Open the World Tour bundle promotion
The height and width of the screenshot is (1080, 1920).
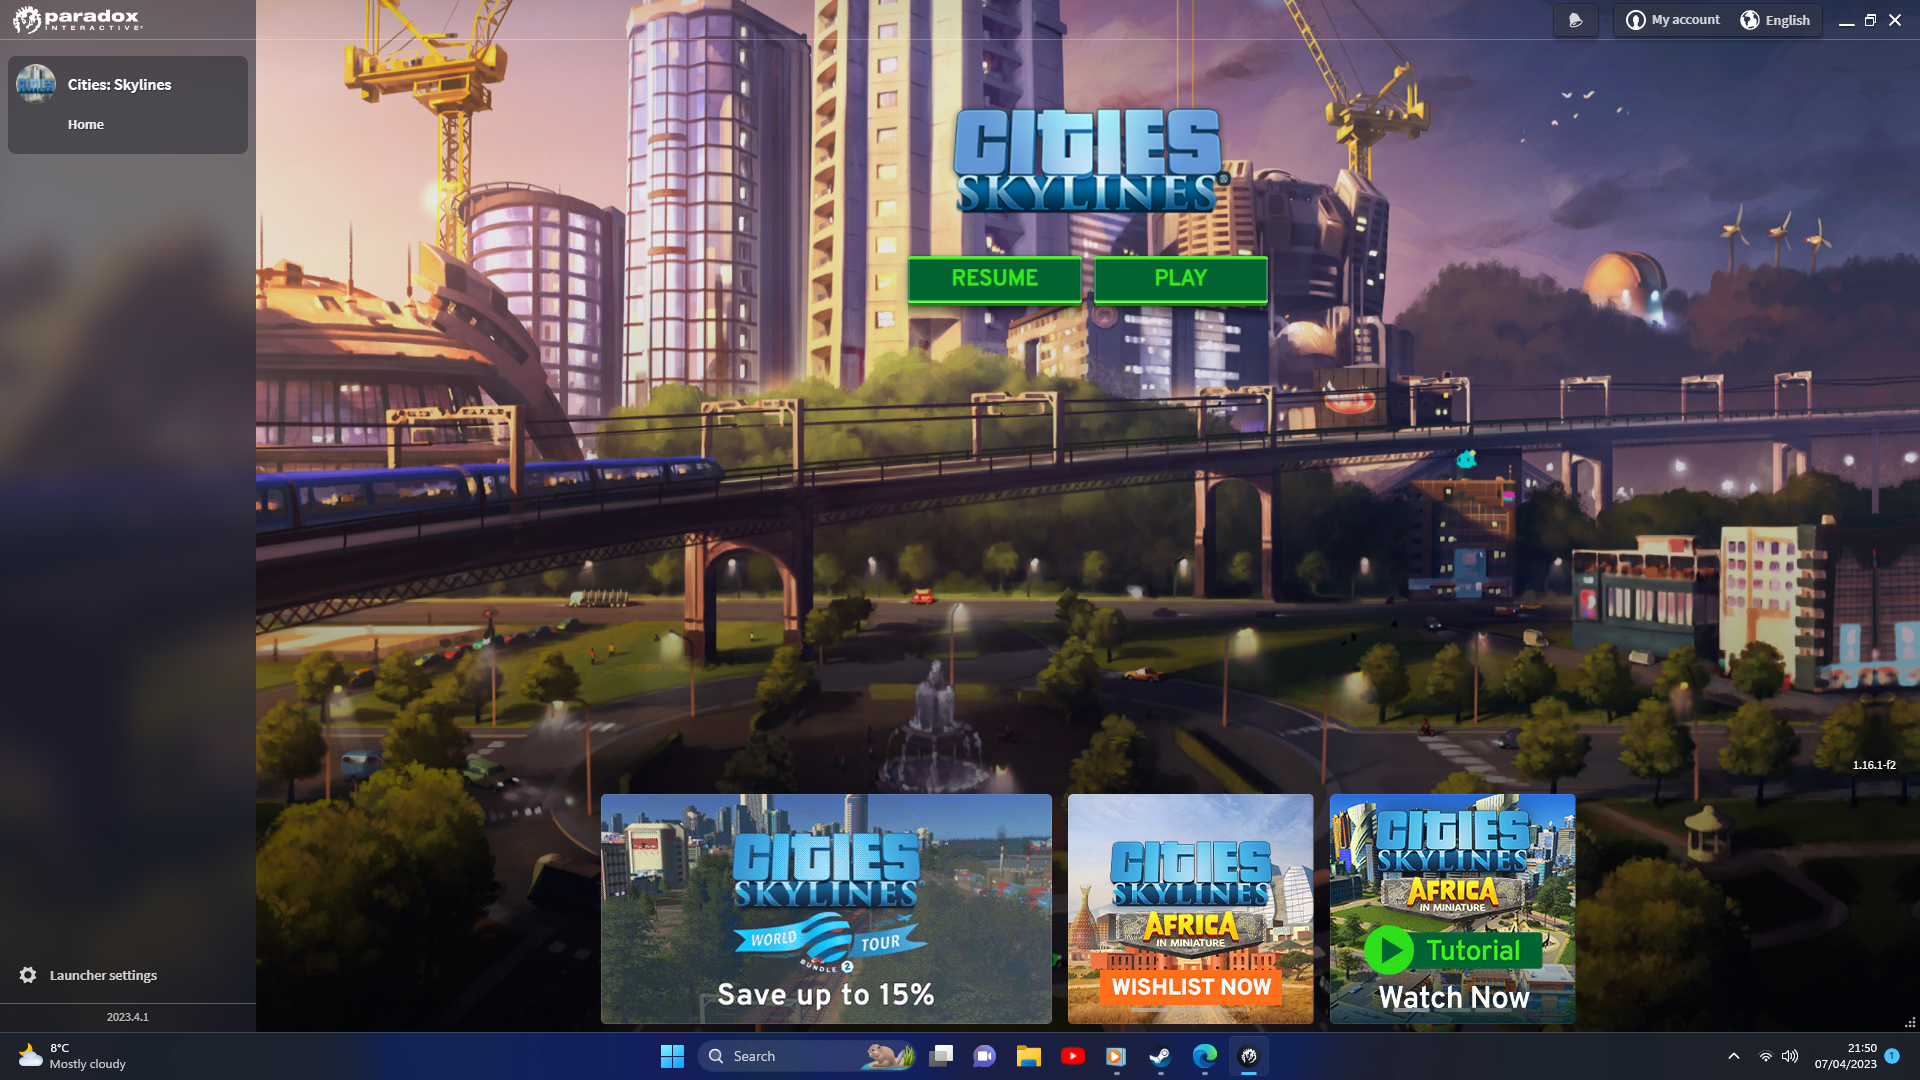click(826, 909)
